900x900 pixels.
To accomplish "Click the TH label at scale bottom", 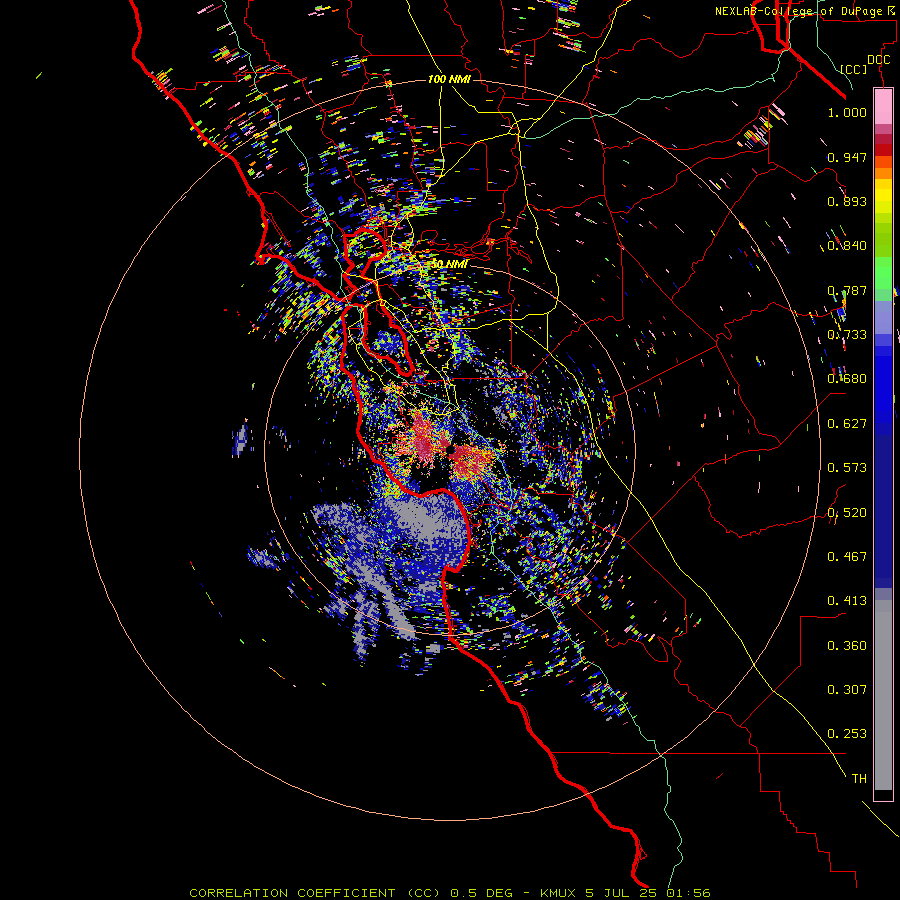I will (x=859, y=779).
